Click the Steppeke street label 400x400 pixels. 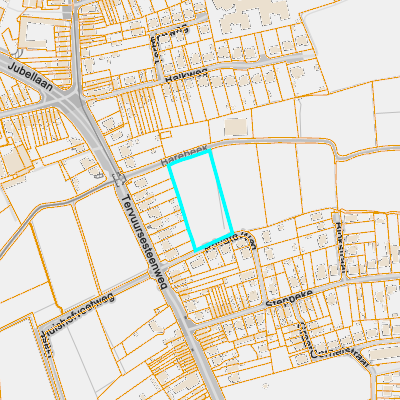290,298
